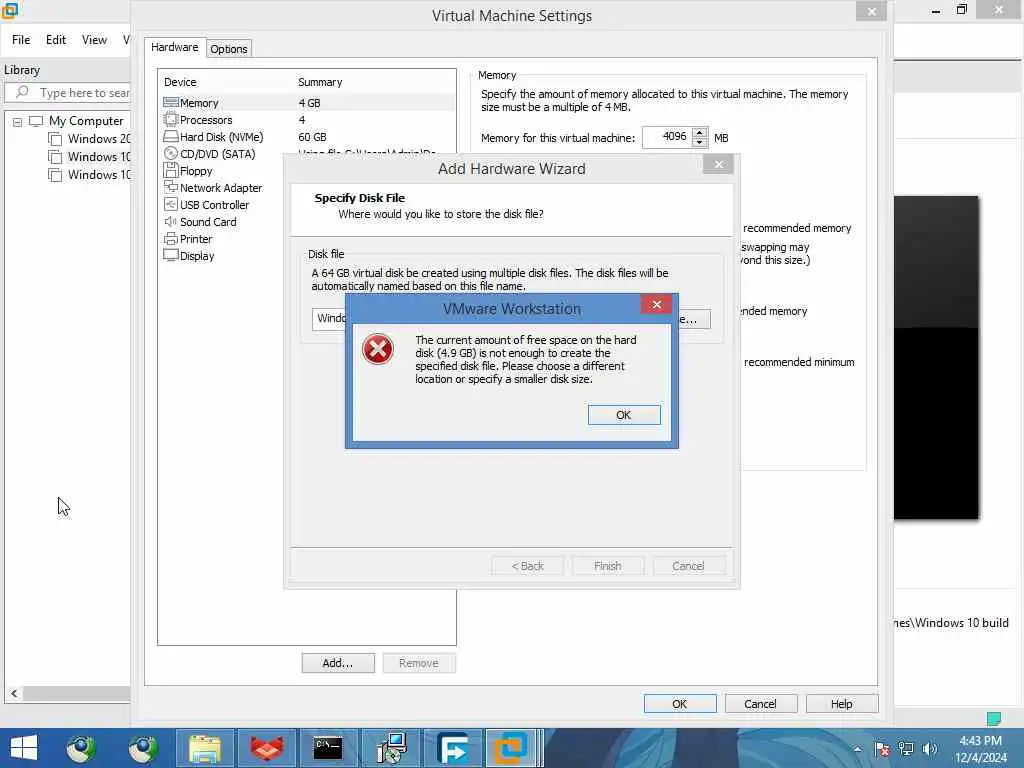Open the File menu
This screenshot has height=768, width=1024.
pos(21,40)
